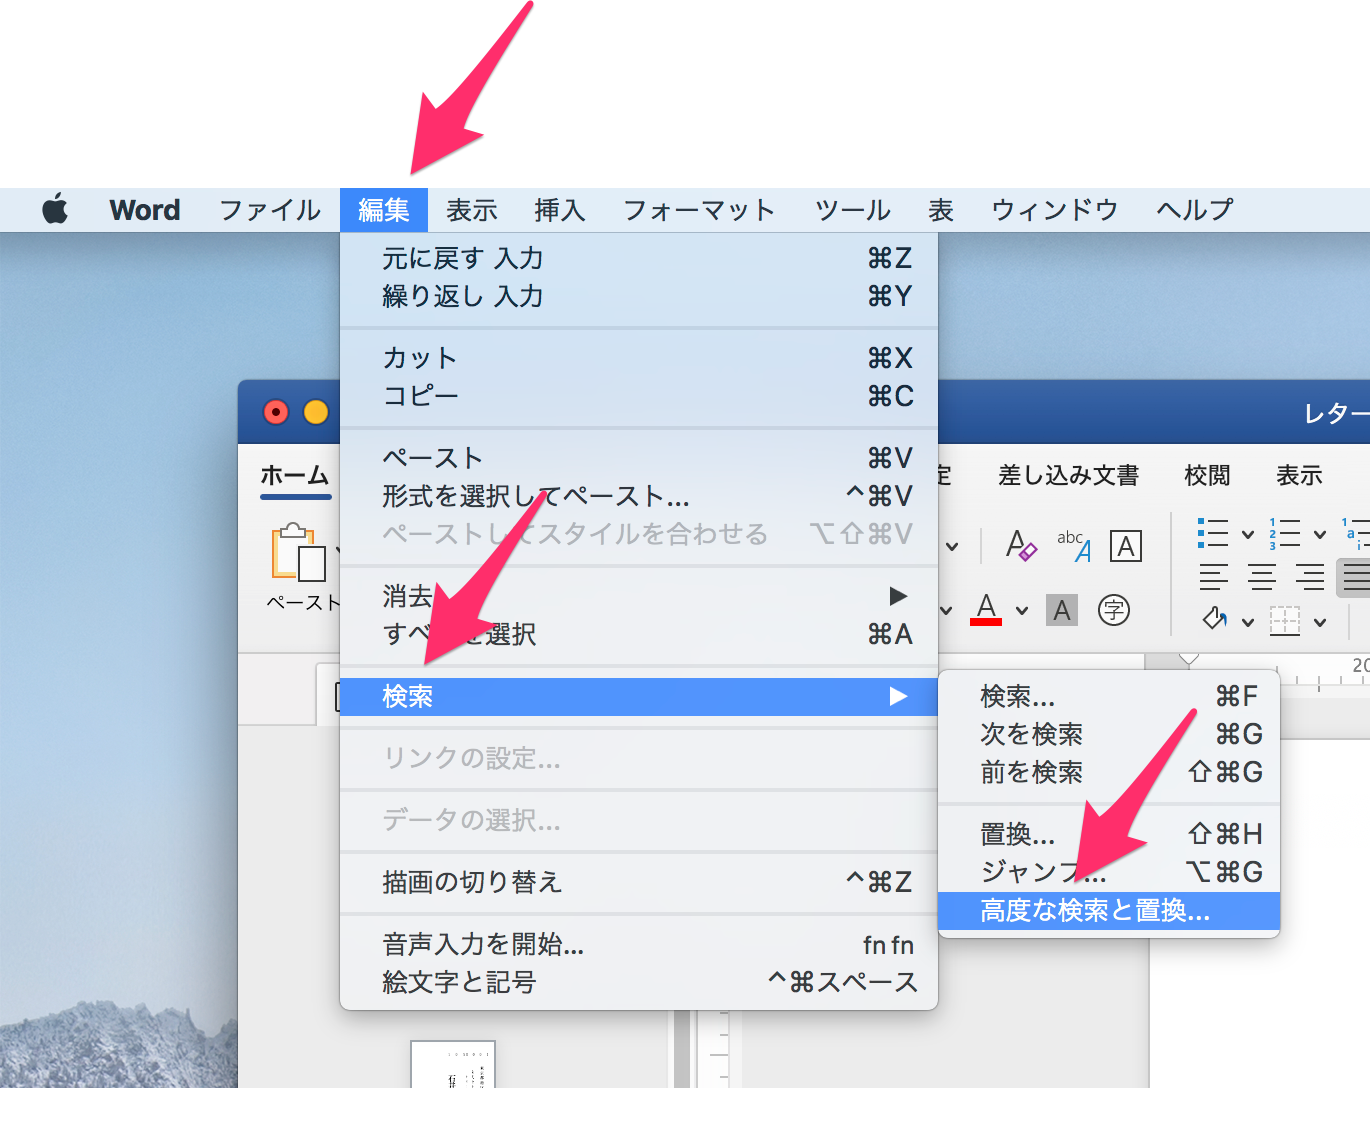
Task: Choose 元に戻す 入力 from edit menu
Action: tap(639, 258)
